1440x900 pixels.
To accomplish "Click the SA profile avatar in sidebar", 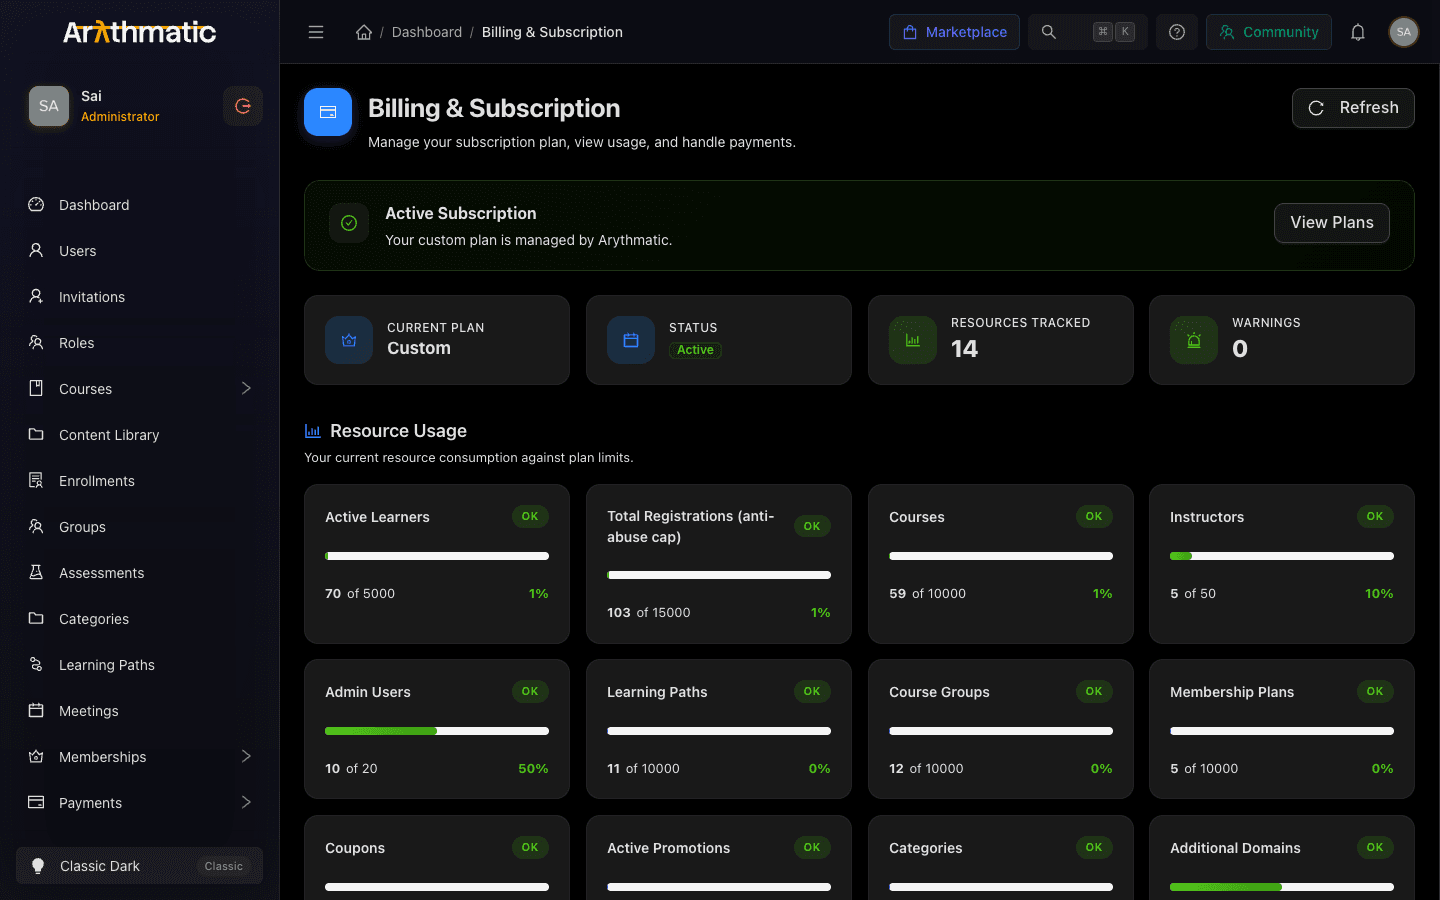I will pyautogui.click(x=49, y=106).
